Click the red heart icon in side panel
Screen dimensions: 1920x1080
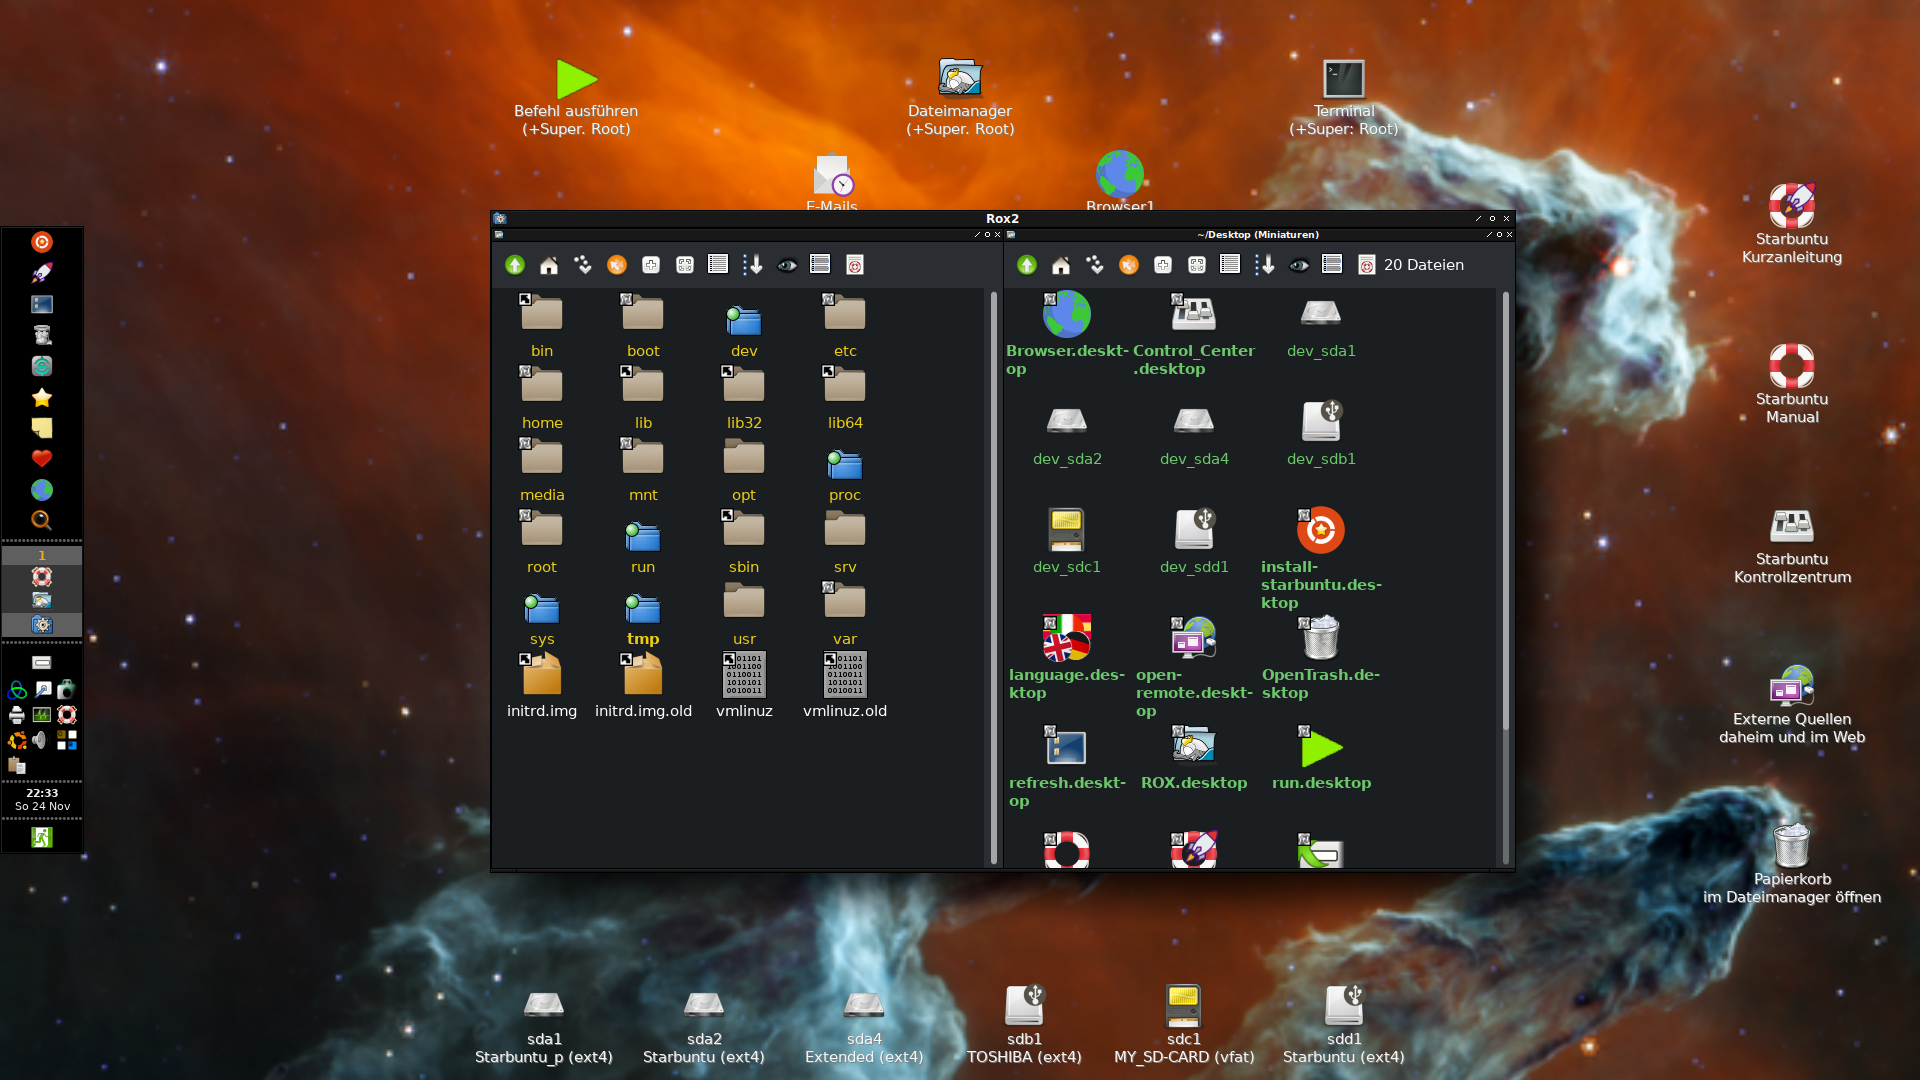tap(42, 459)
